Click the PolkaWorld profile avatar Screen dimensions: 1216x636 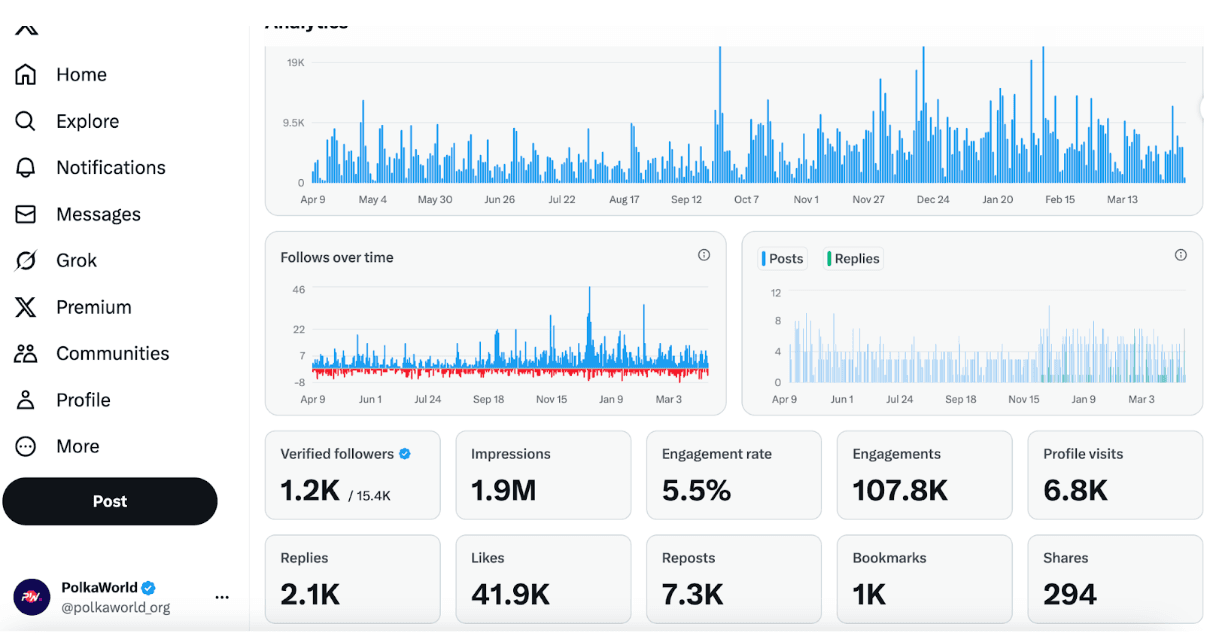[x=31, y=597]
